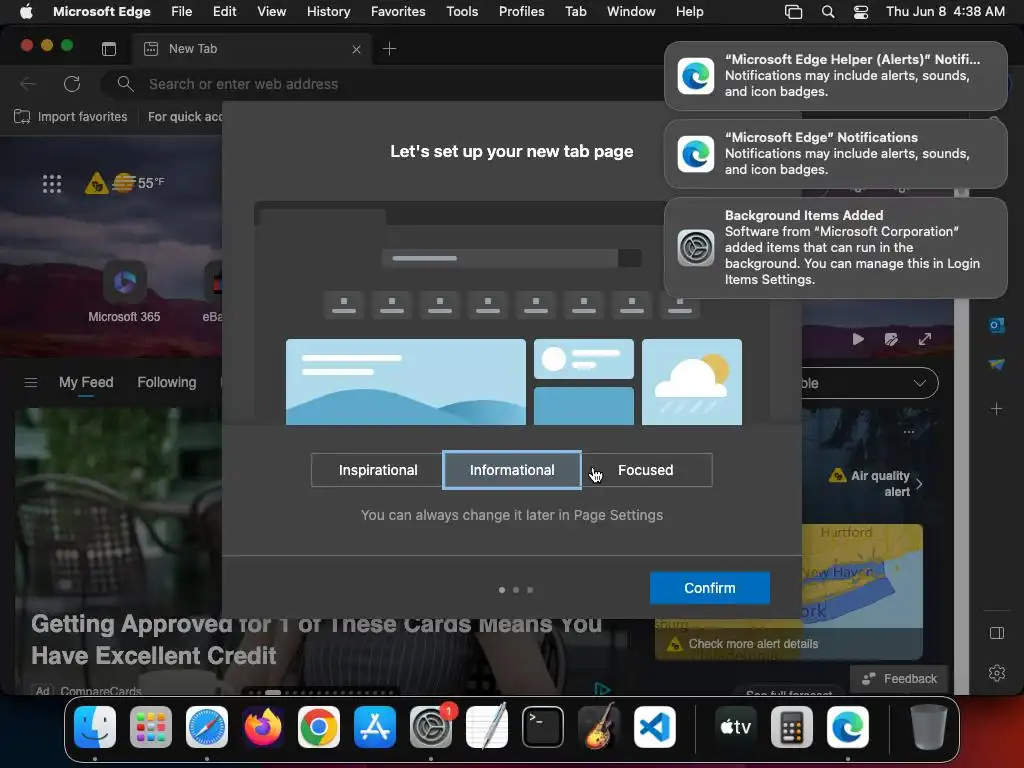Open the app launcher grid icon

tap(52, 184)
